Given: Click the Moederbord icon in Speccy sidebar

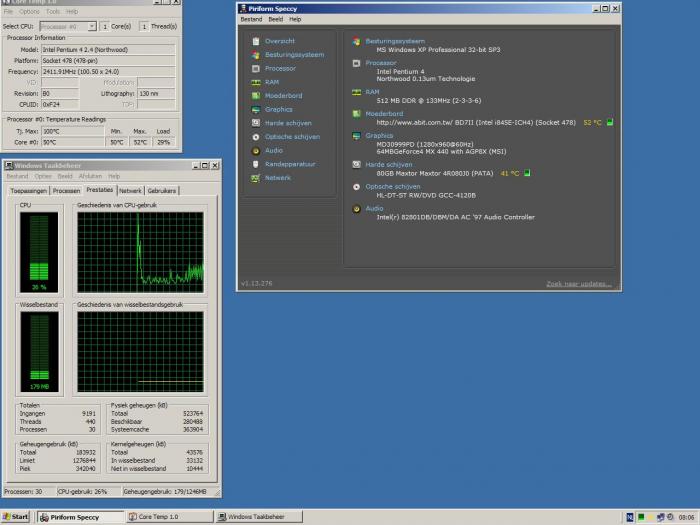Looking at the screenshot, I should coord(256,96).
